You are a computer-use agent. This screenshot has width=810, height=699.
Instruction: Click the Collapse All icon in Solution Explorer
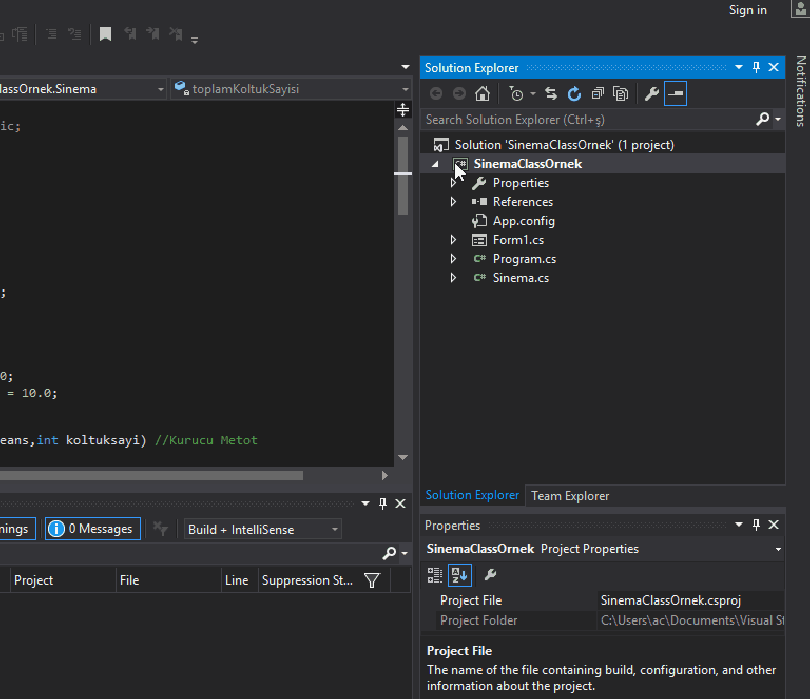point(598,94)
